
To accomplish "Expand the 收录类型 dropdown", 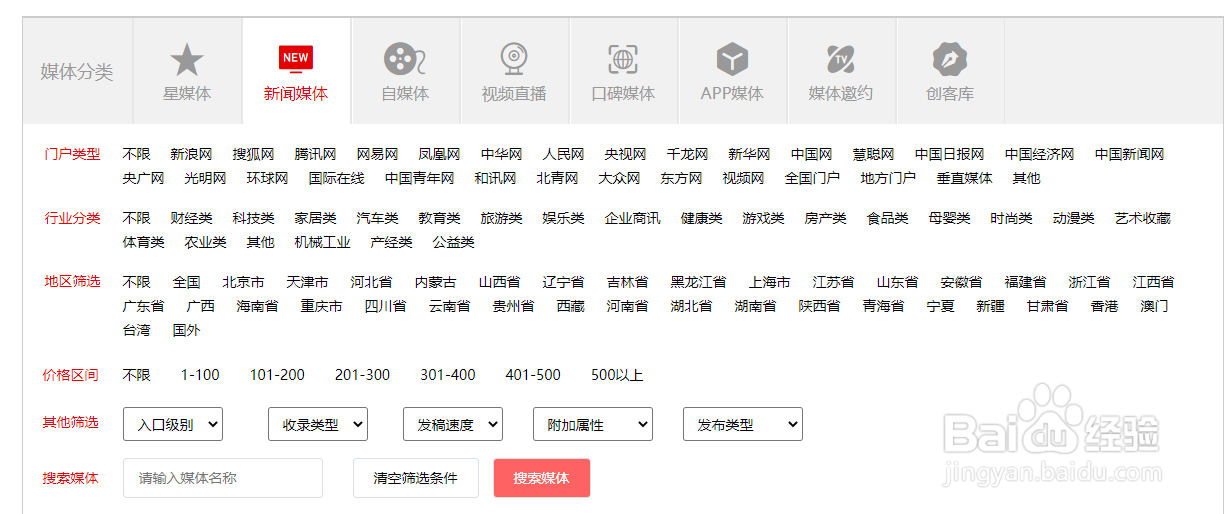I will 318,424.
